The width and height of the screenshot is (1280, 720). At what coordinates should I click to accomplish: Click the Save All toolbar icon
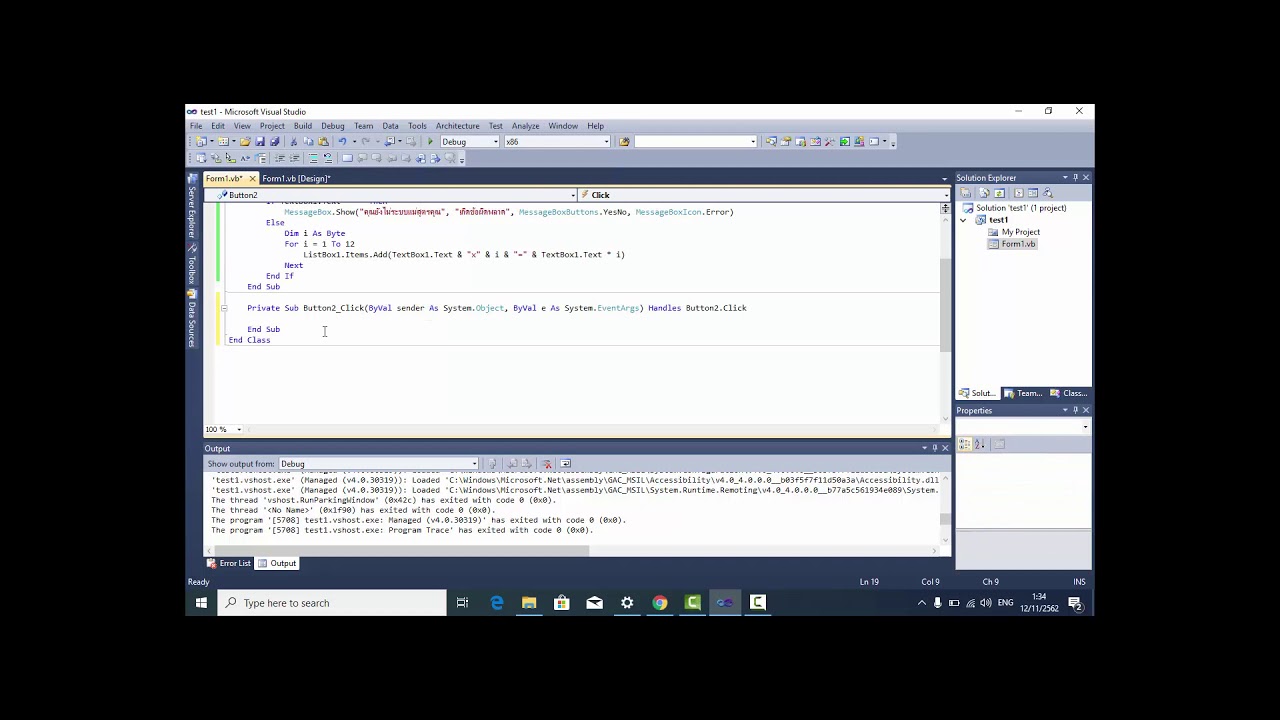274,141
